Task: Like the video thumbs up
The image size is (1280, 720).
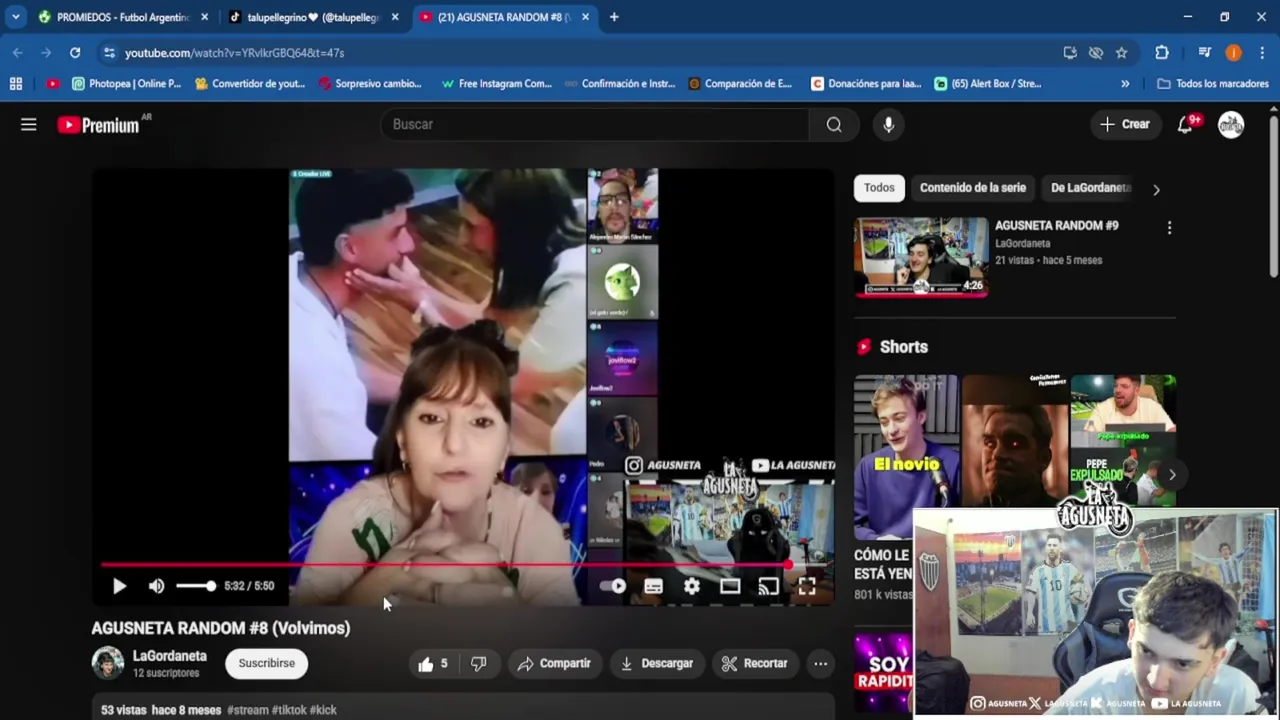Action: click(x=433, y=663)
